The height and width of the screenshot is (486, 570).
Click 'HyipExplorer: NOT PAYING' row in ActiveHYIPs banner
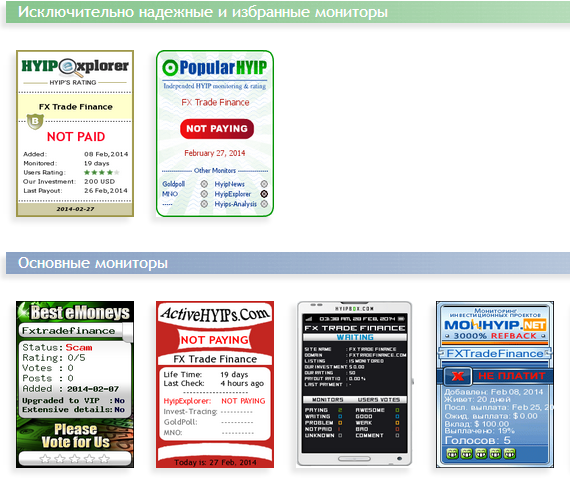tap(214, 401)
